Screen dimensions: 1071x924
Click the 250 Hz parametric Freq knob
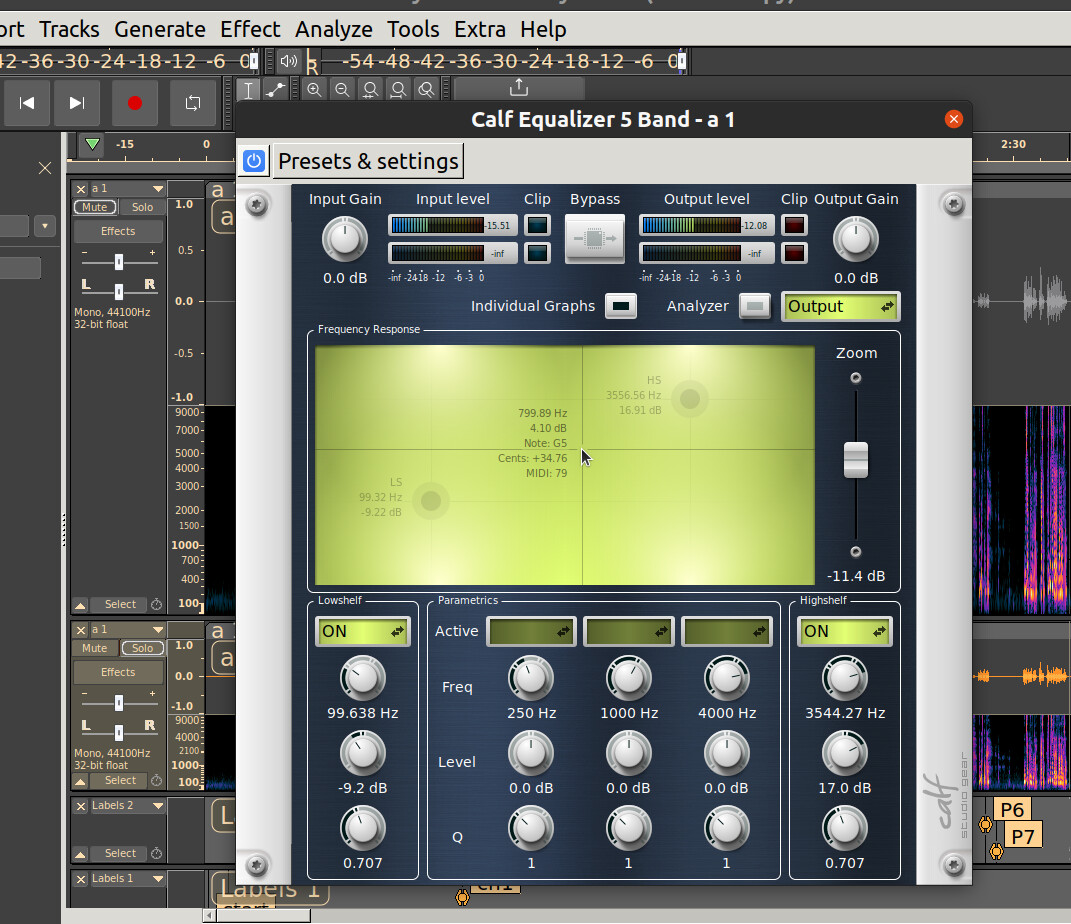[531, 679]
